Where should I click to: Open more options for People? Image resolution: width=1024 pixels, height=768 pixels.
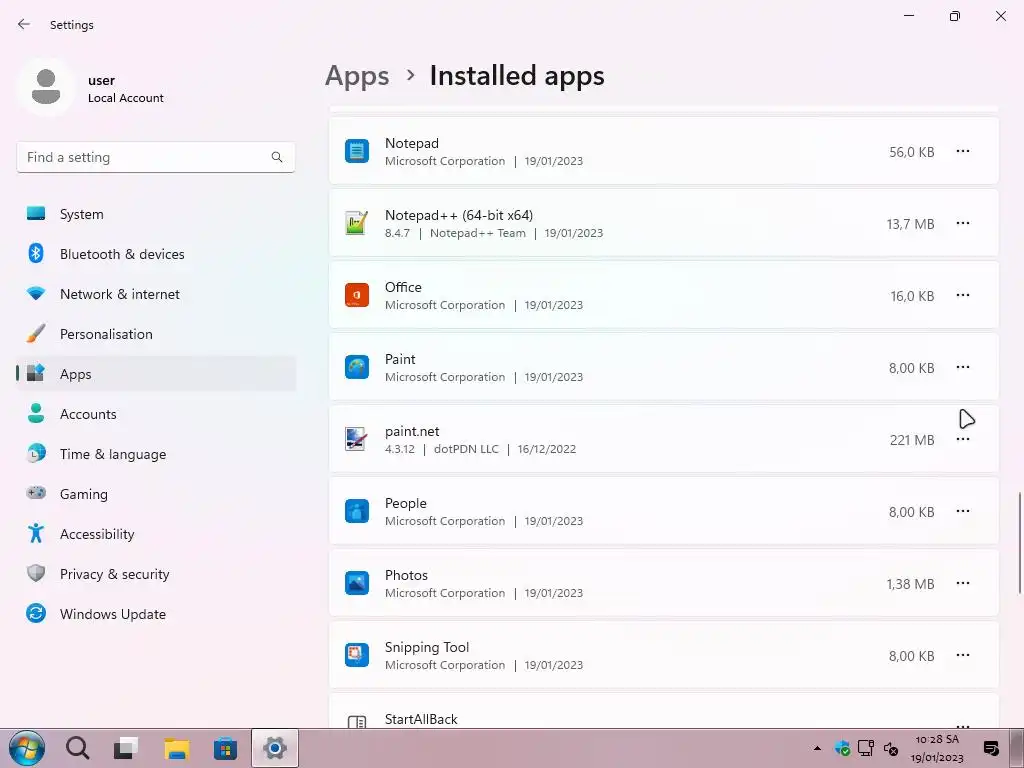[963, 511]
